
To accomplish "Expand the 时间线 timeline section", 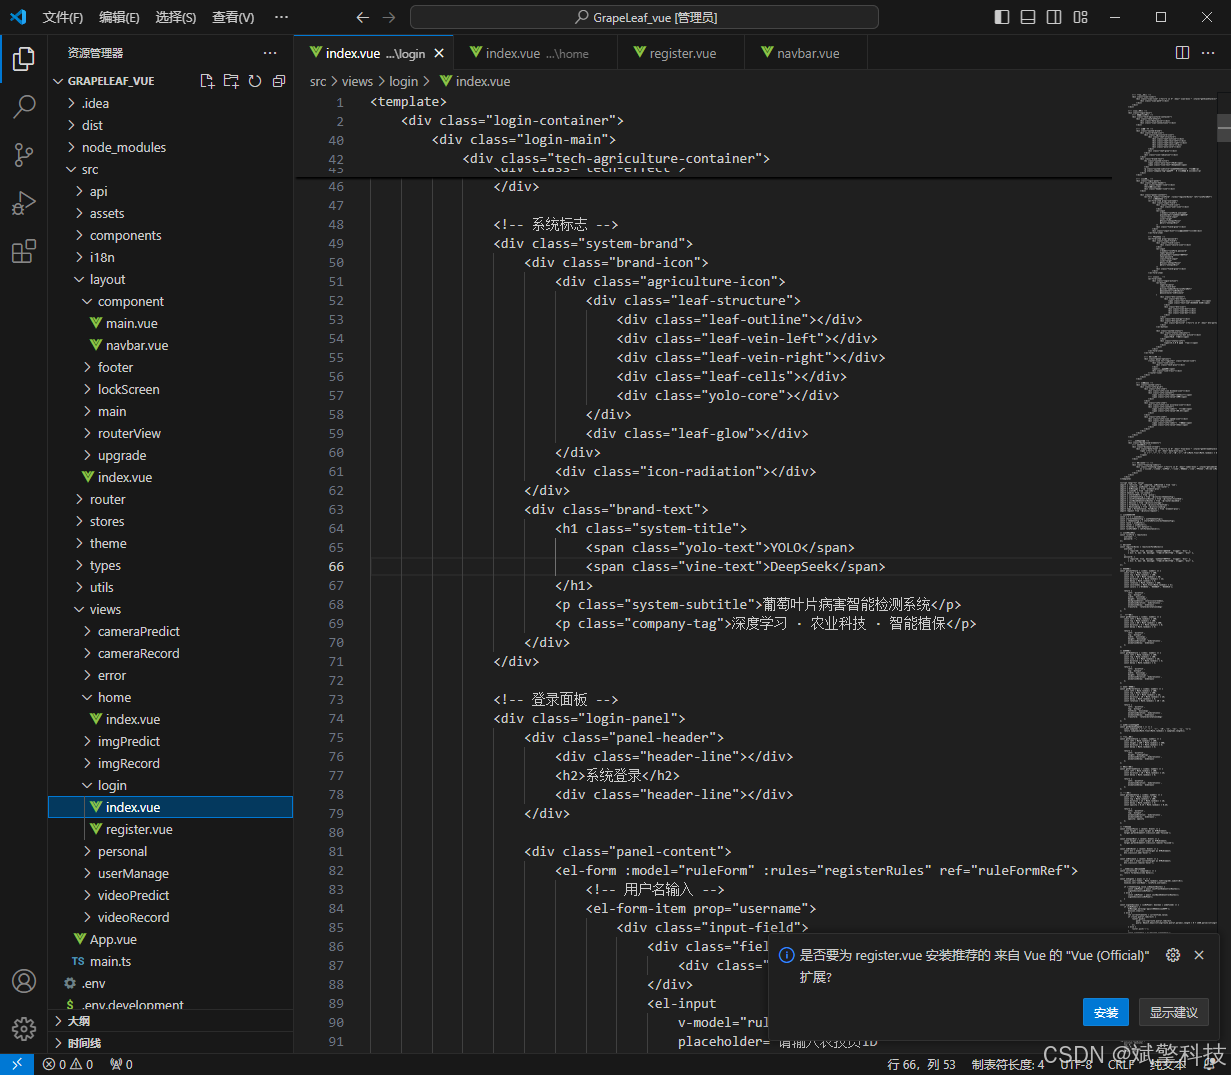I will point(171,1043).
